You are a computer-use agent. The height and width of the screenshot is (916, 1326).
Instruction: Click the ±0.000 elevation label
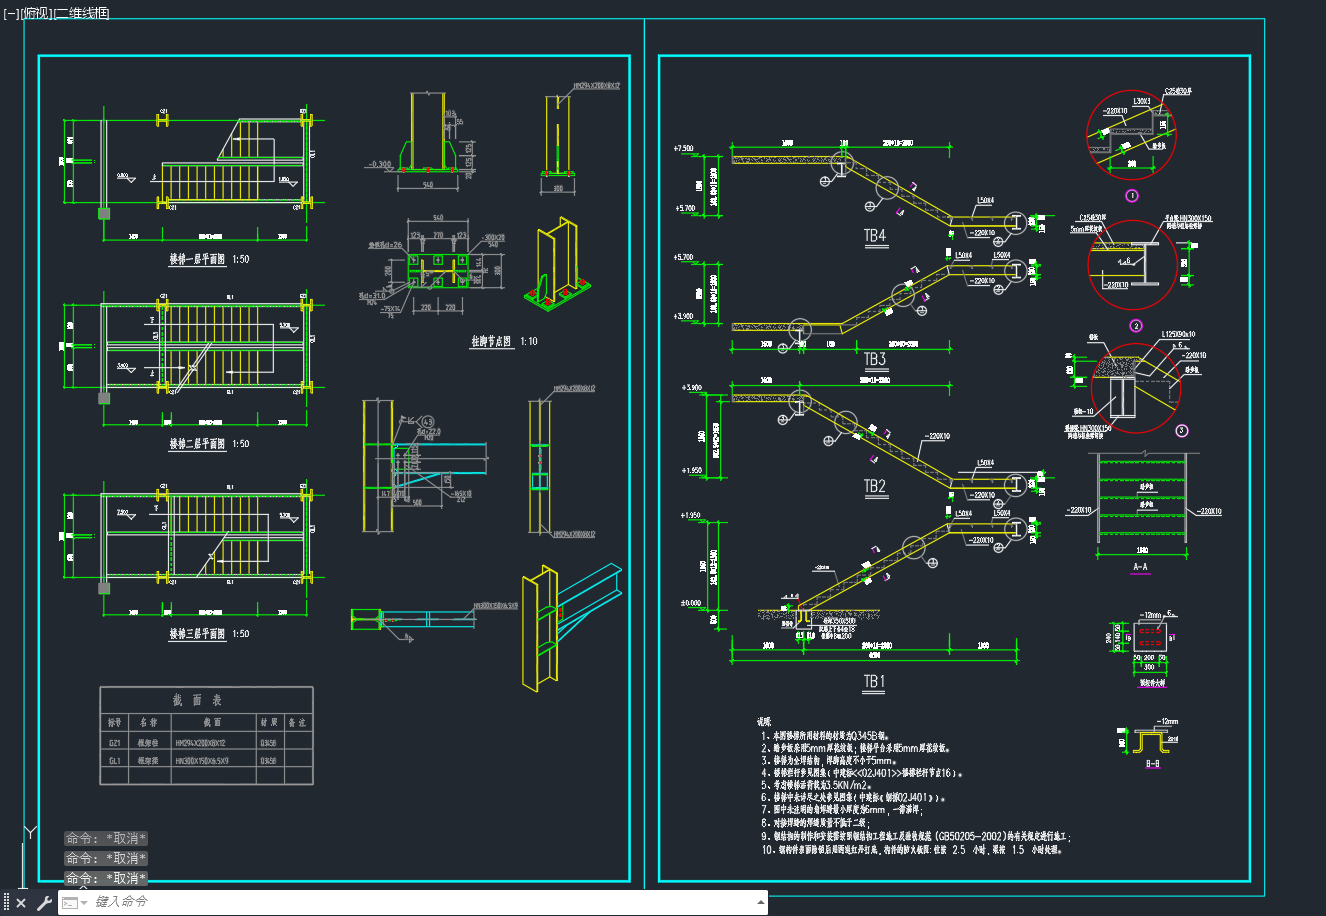pos(690,604)
